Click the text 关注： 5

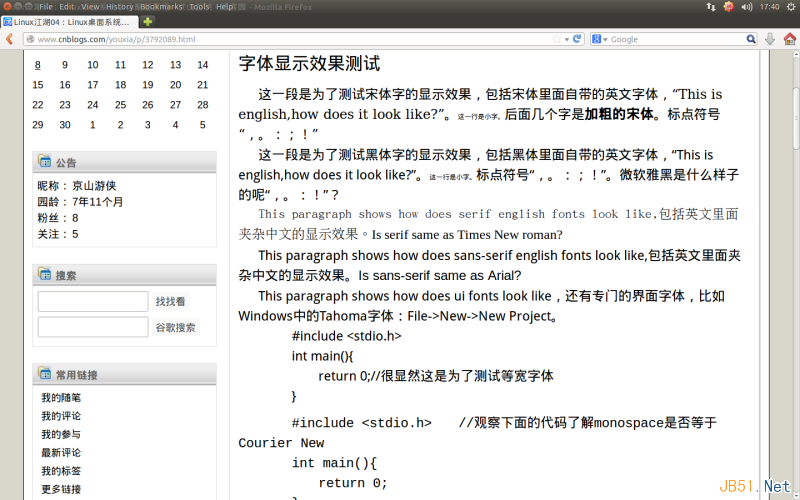click(x=58, y=234)
